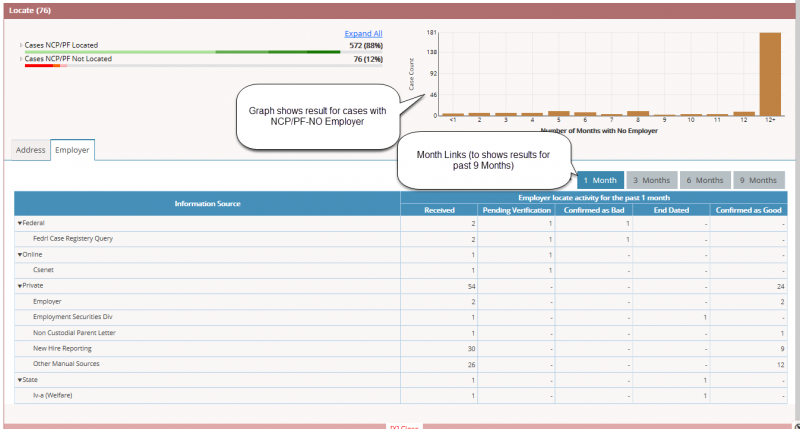Select the Employer tab

pos(72,150)
